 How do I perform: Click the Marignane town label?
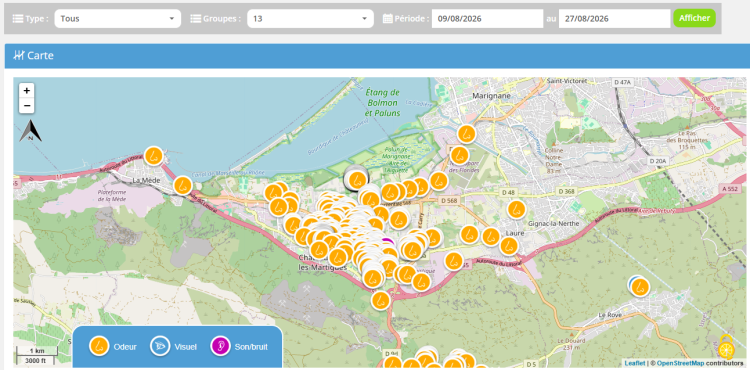pos(491,96)
